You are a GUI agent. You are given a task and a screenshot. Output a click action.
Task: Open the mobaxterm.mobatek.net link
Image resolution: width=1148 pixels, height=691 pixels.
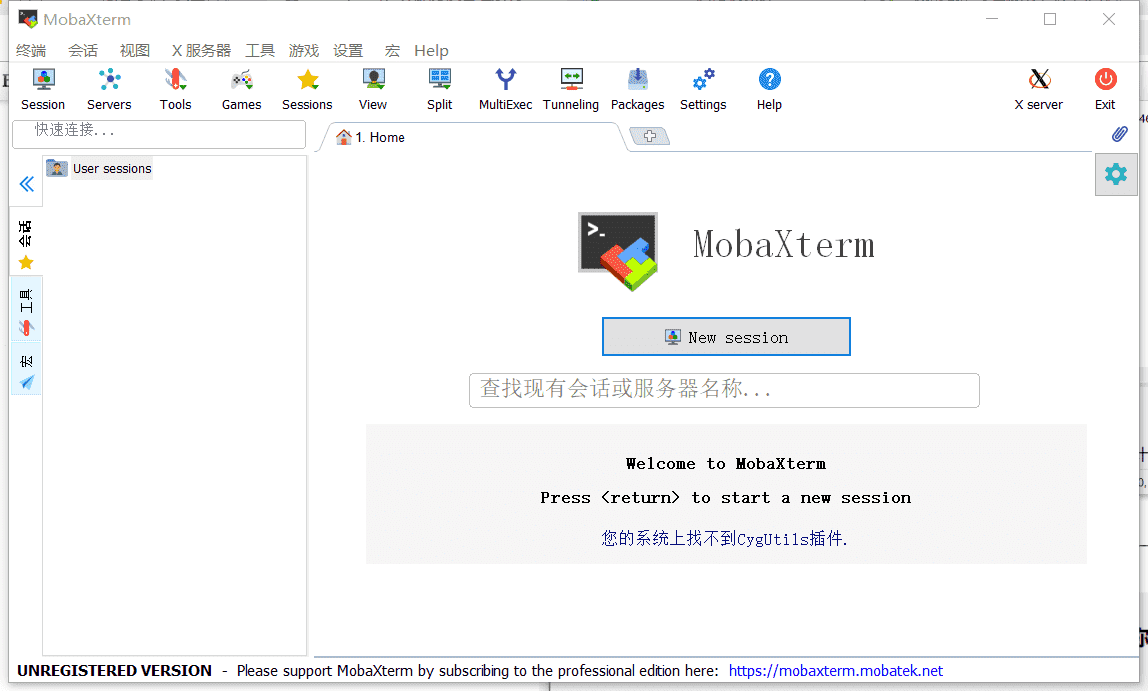point(835,671)
